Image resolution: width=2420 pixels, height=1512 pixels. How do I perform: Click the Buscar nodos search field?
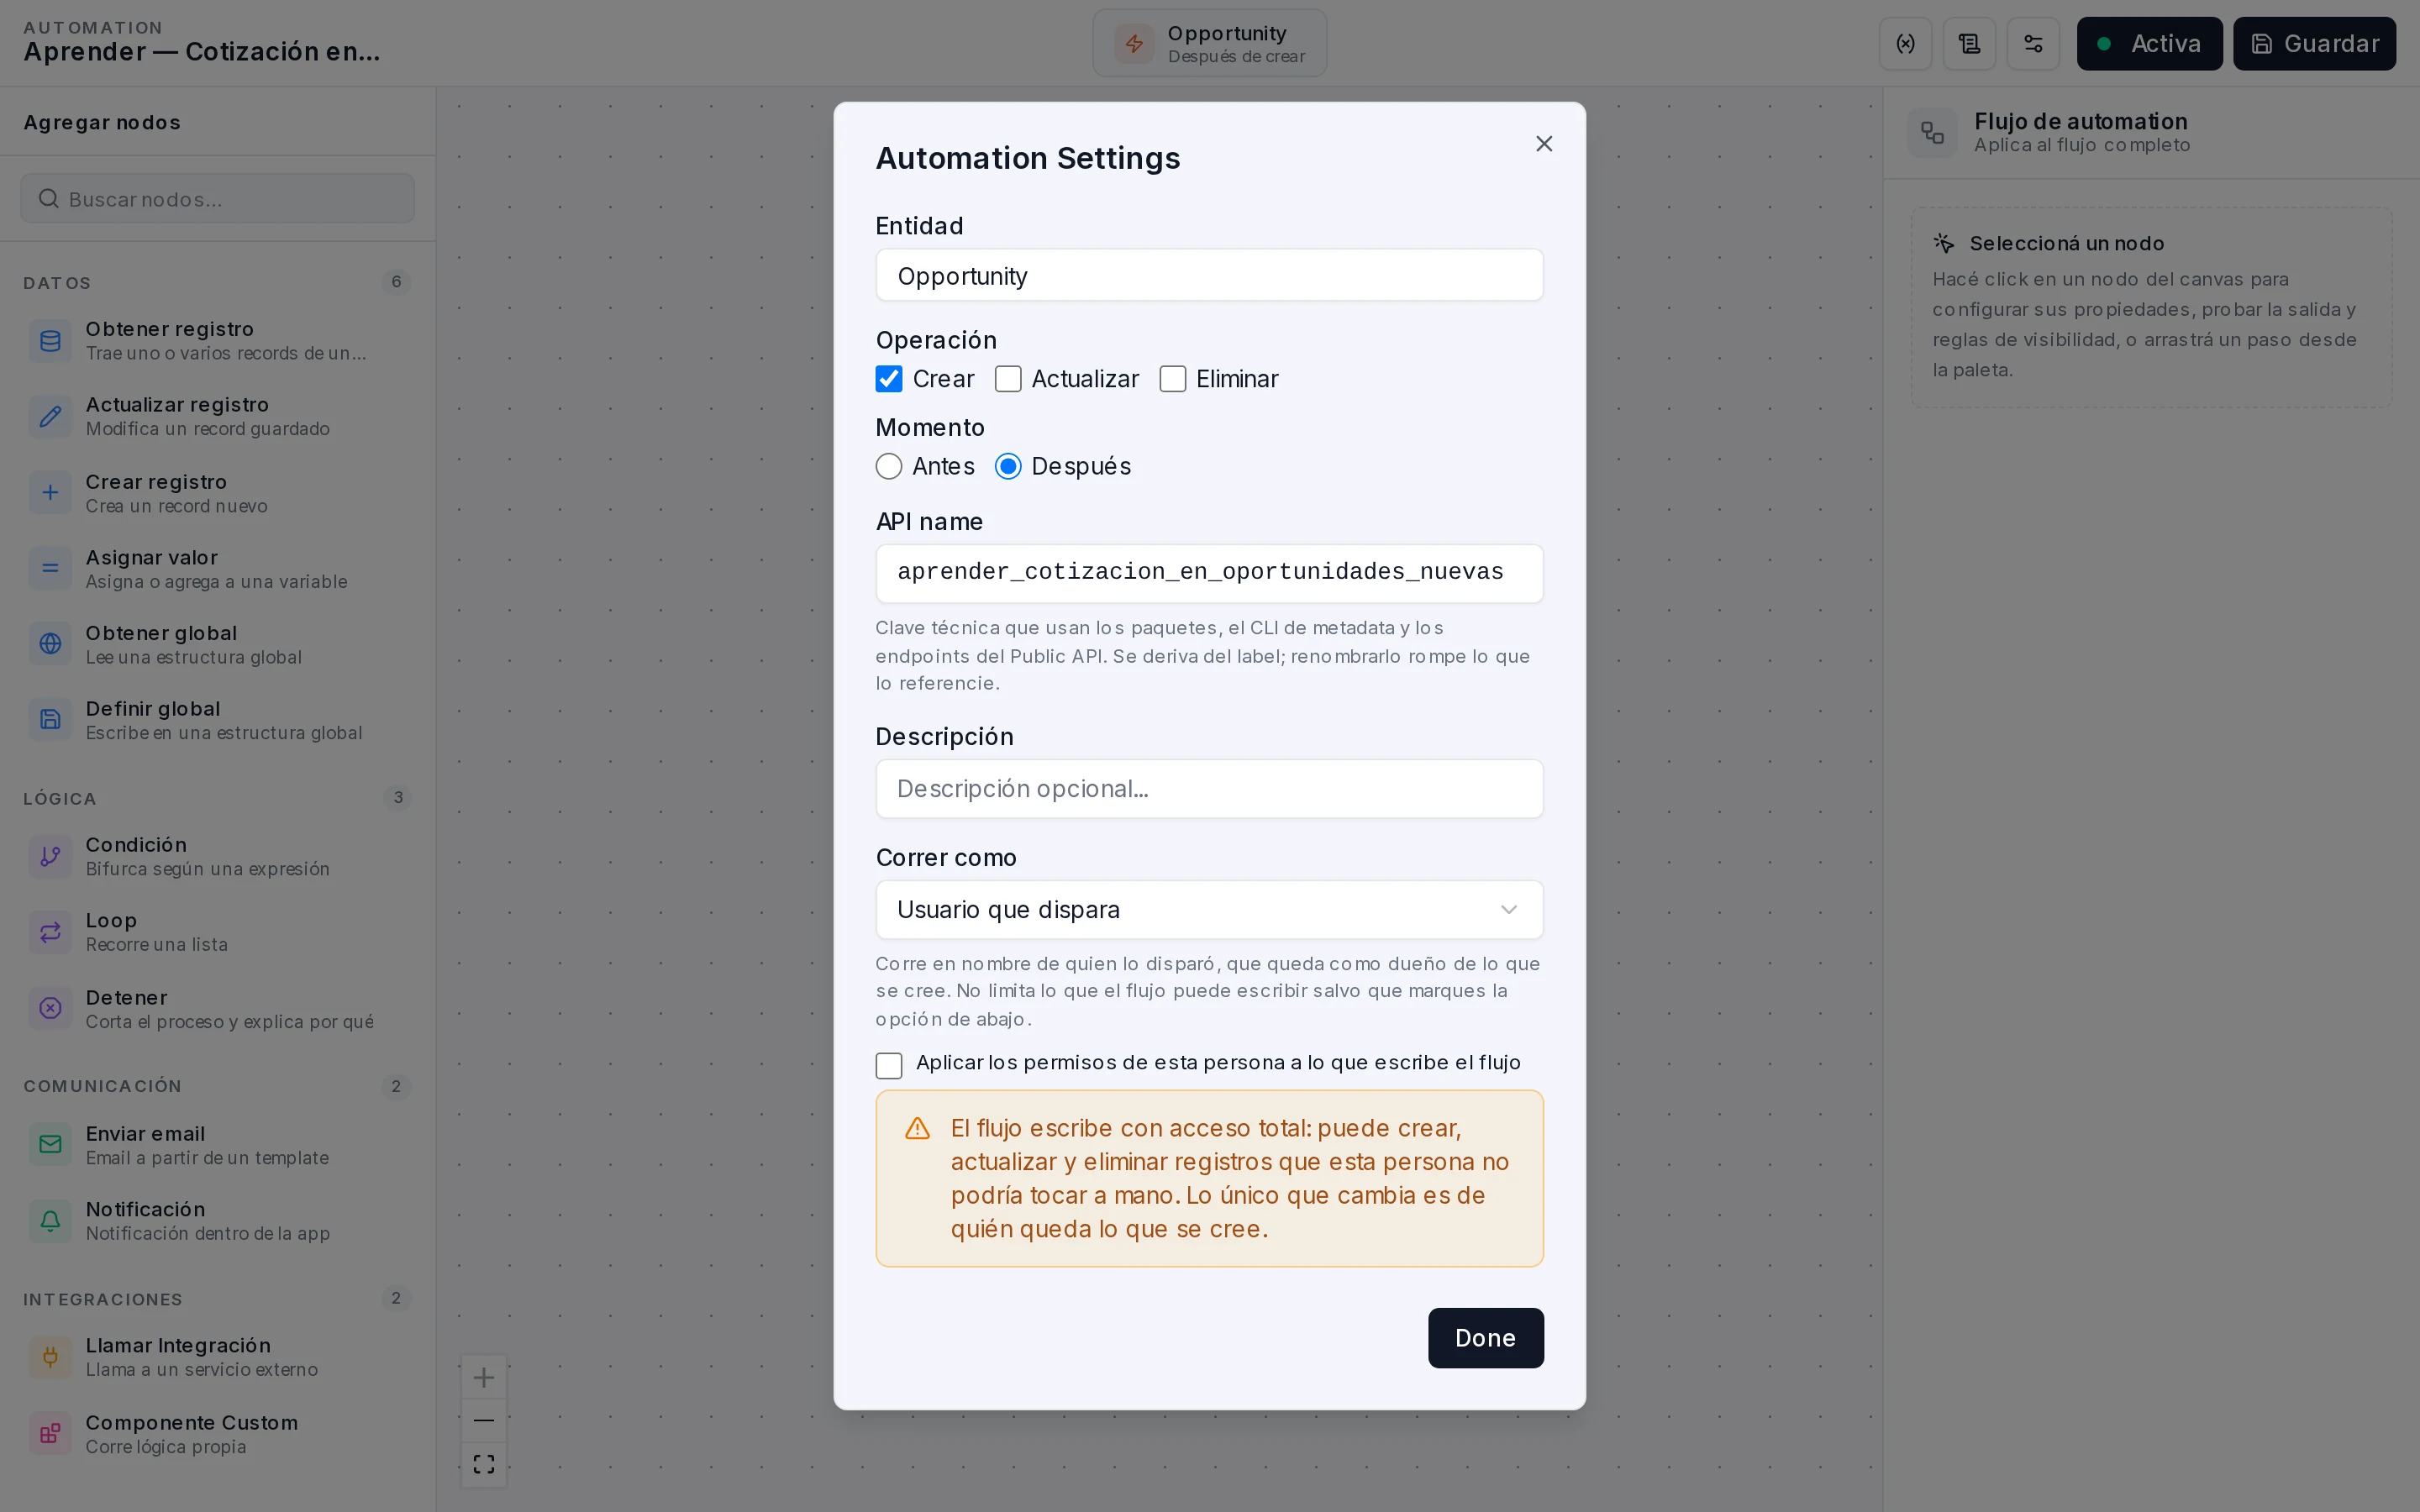click(217, 199)
